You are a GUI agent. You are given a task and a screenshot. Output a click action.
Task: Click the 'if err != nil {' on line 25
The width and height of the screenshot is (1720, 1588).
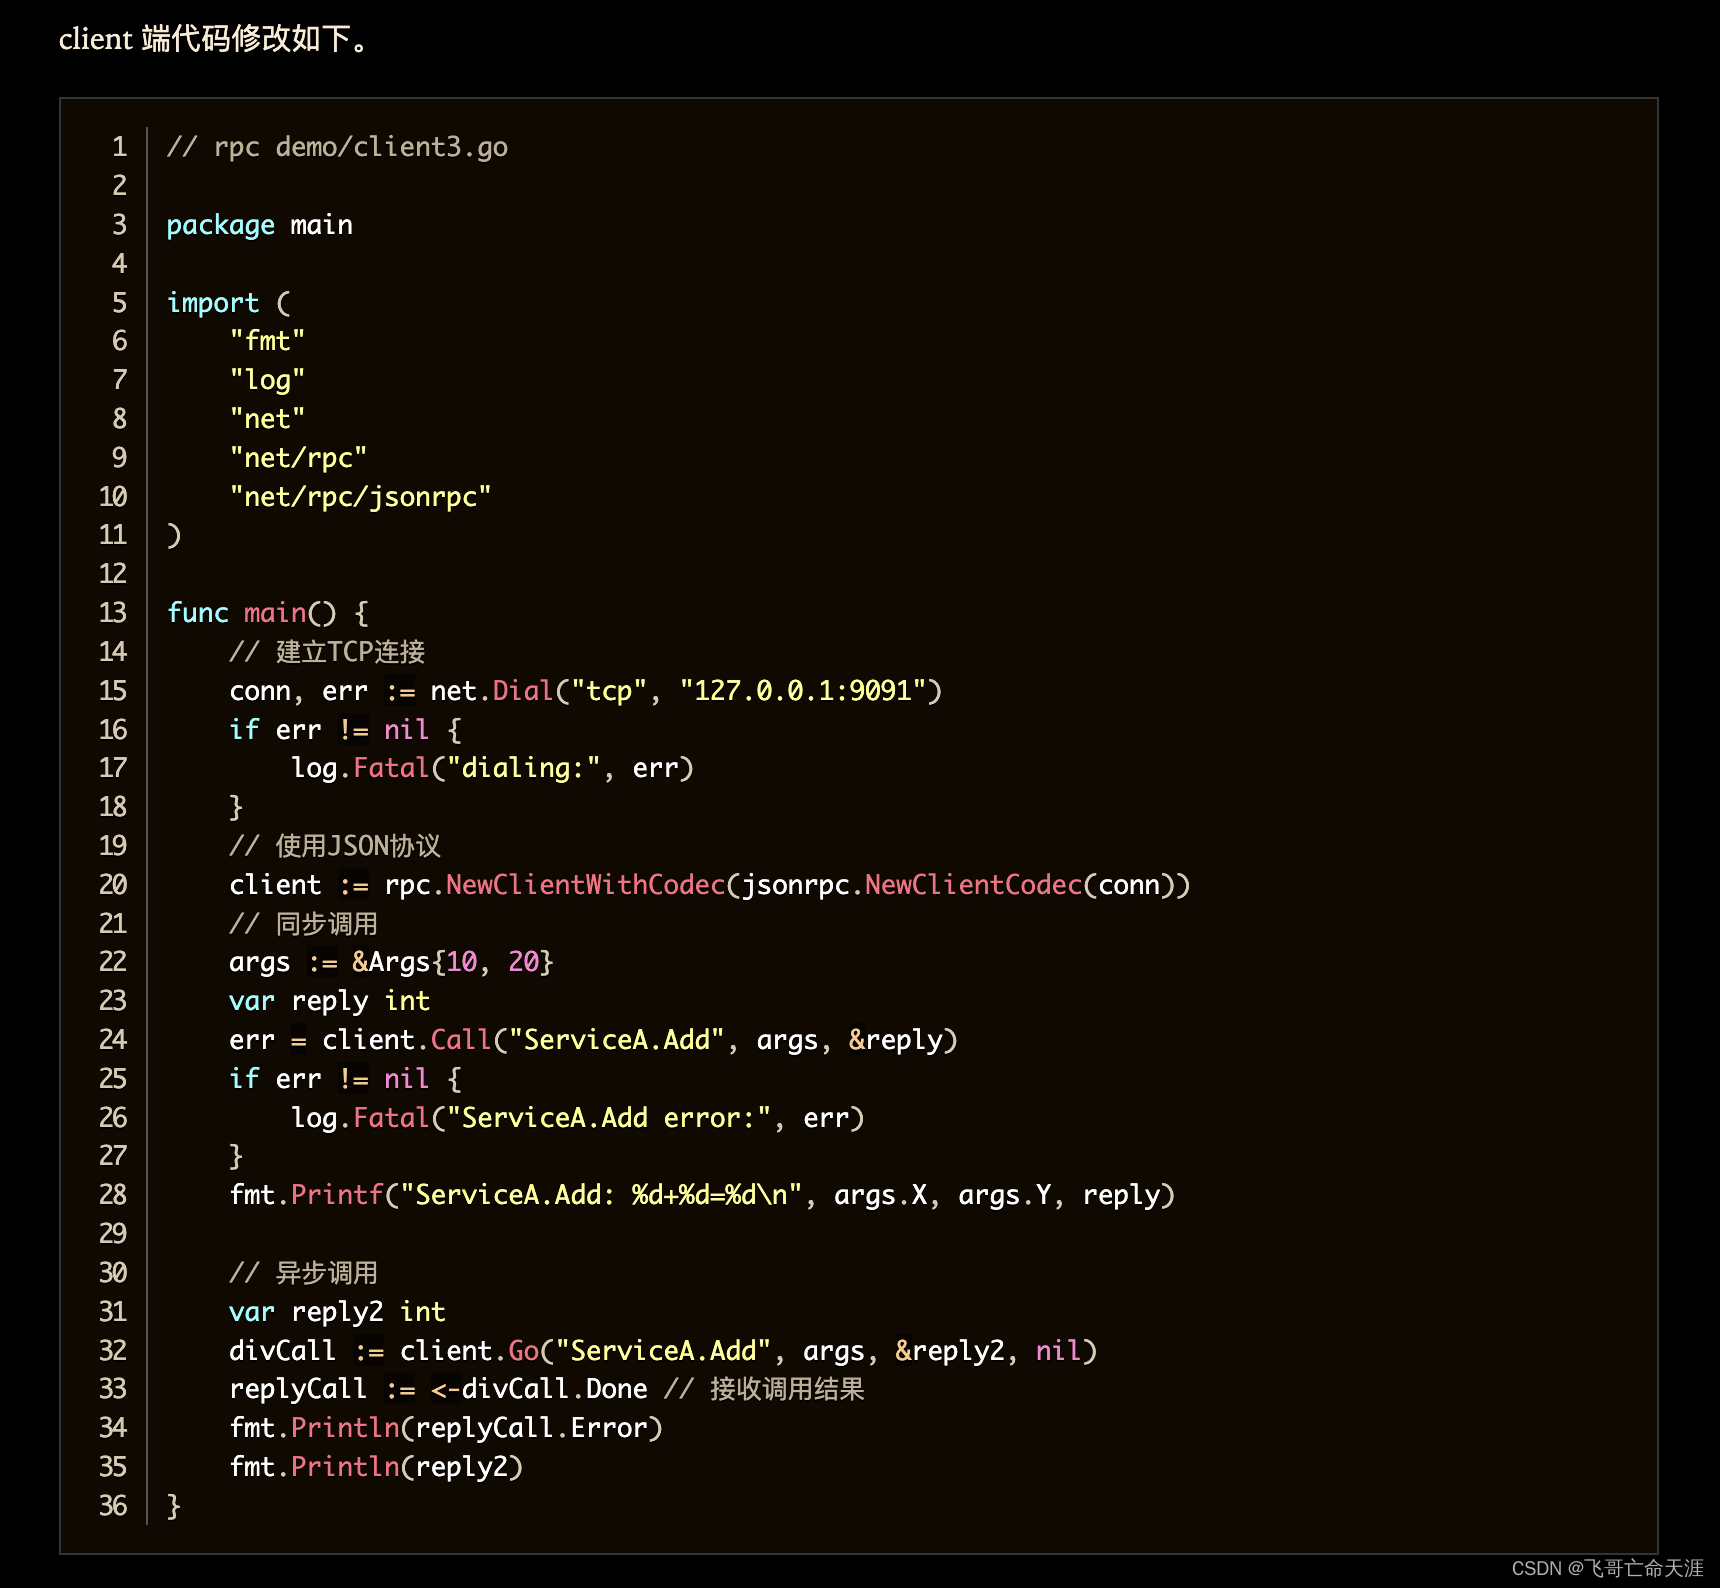[x=345, y=1079]
